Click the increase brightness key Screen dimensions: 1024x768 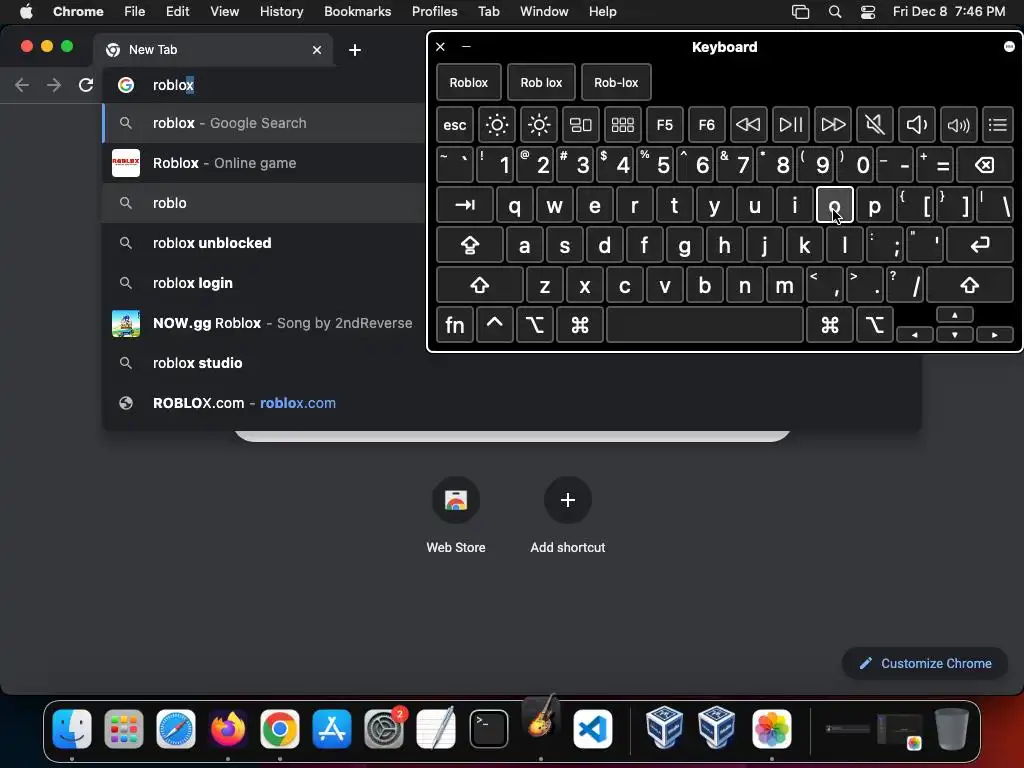point(539,125)
